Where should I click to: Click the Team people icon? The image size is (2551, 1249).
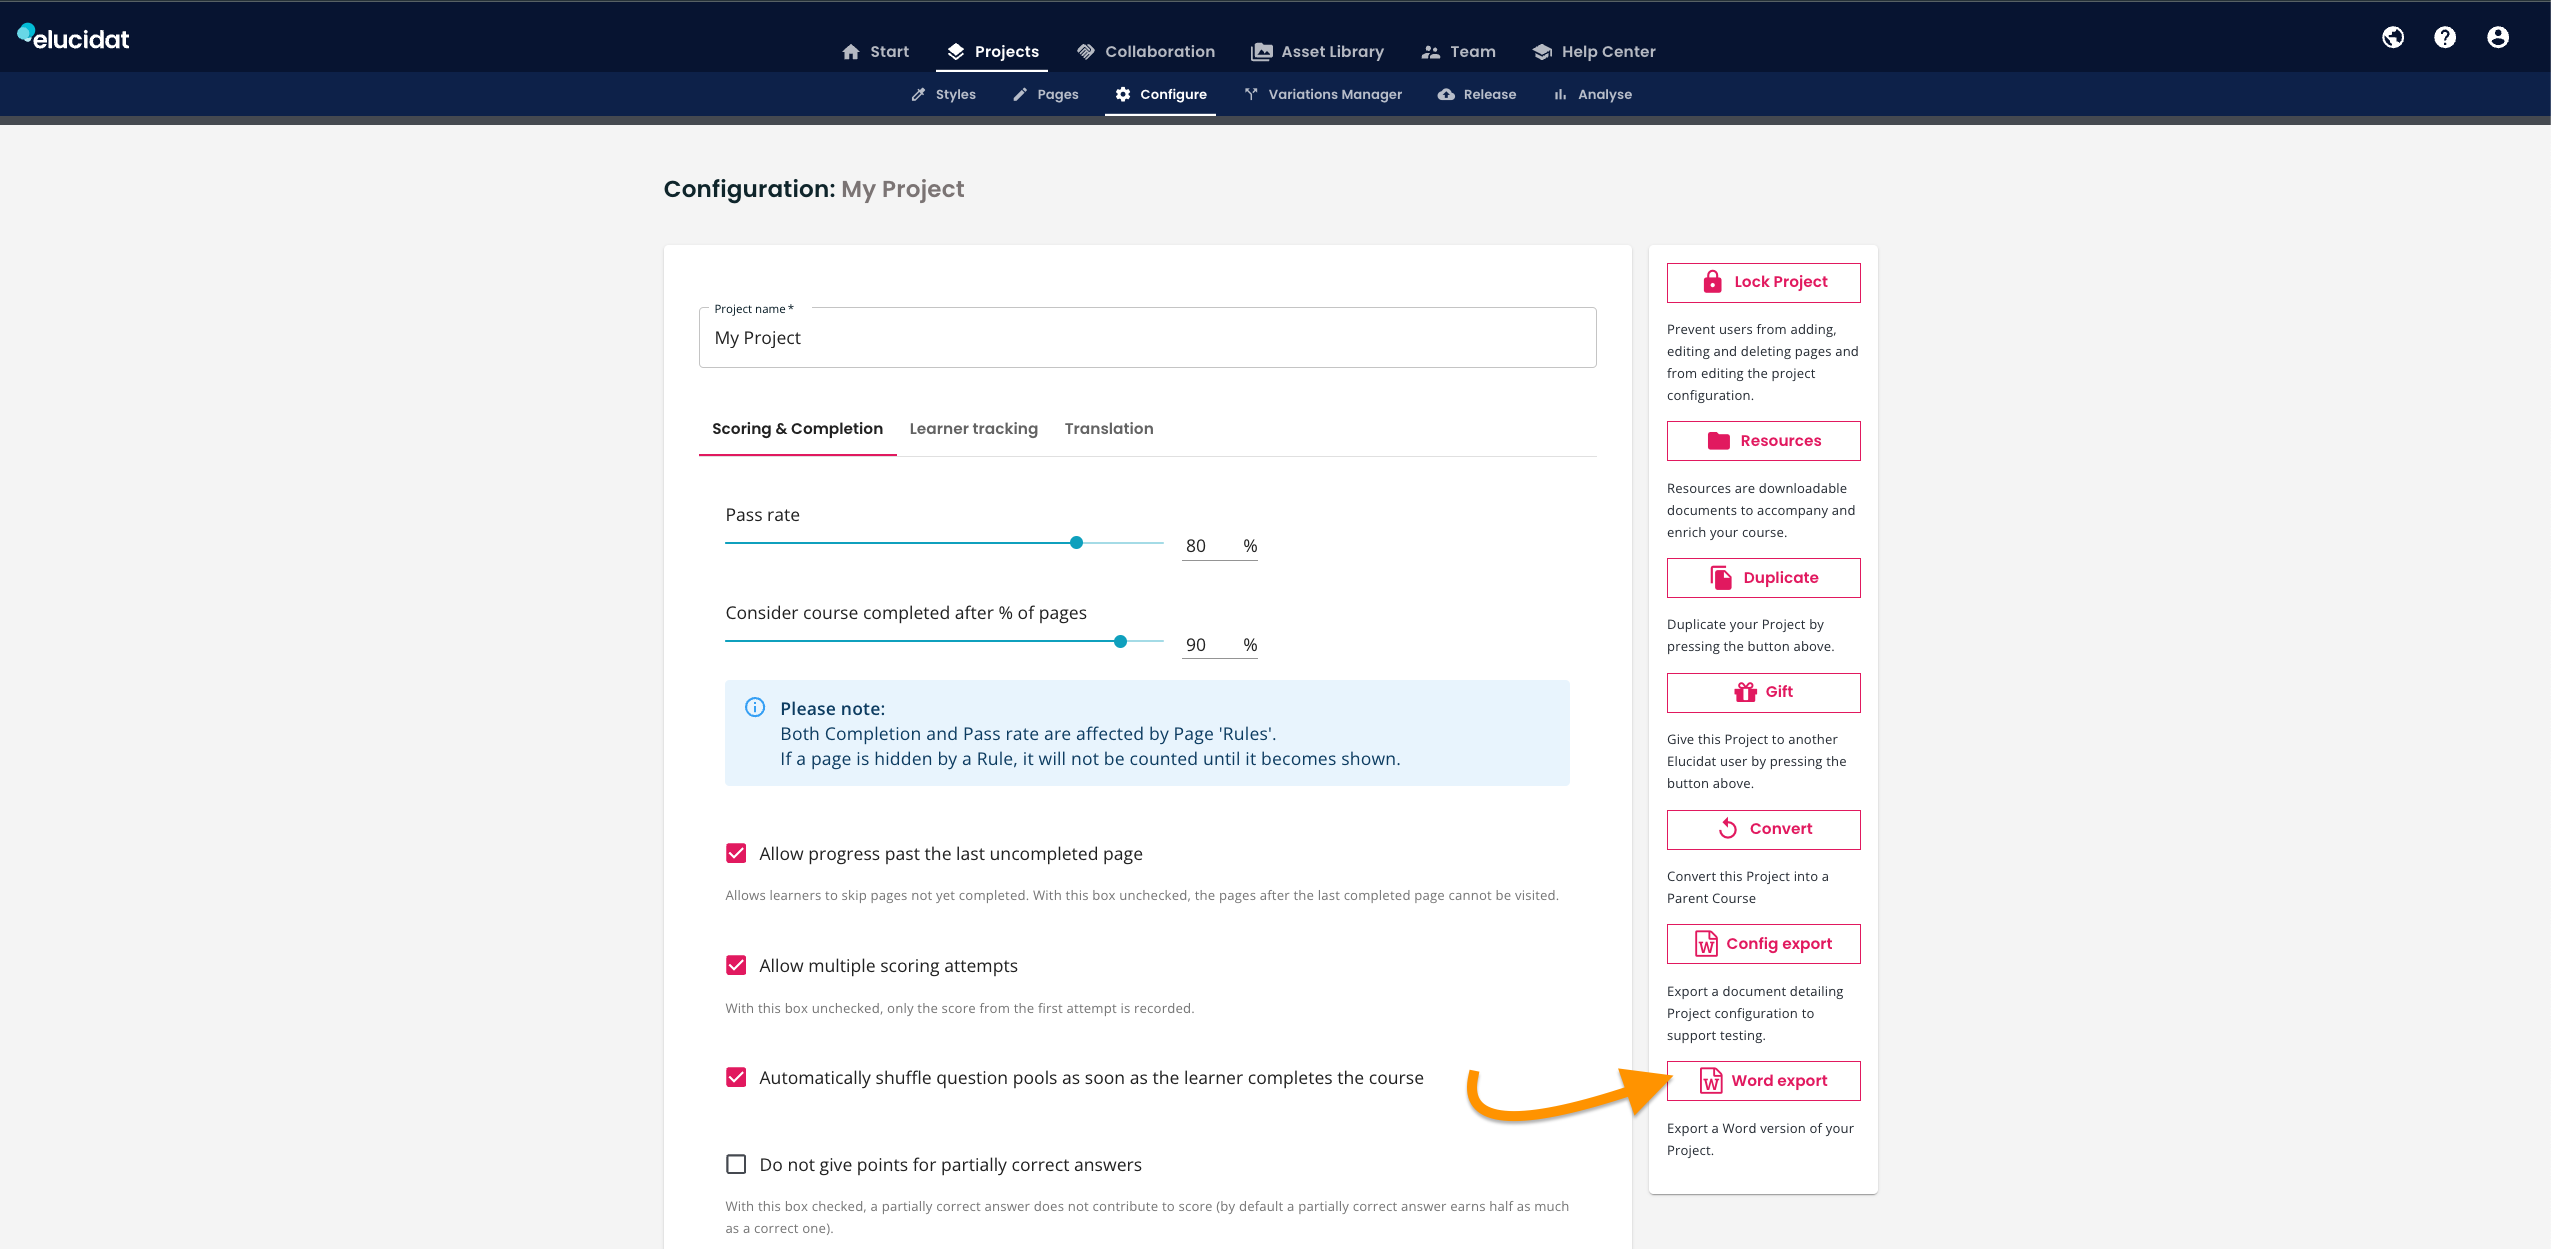pyautogui.click(x=1431, y=52)
